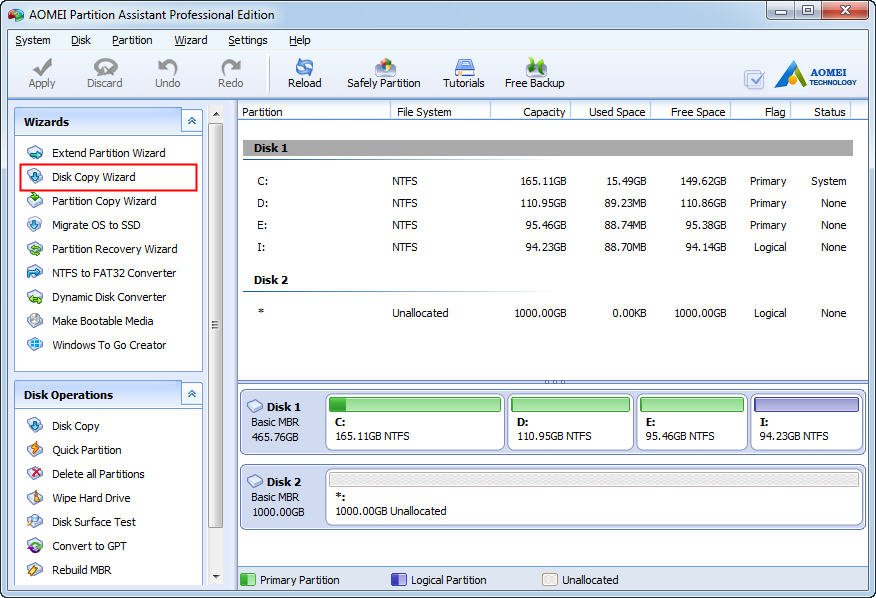This screenshot has width=876, height=598.
Task: Open the Help menu
Action: click(299, 40)
